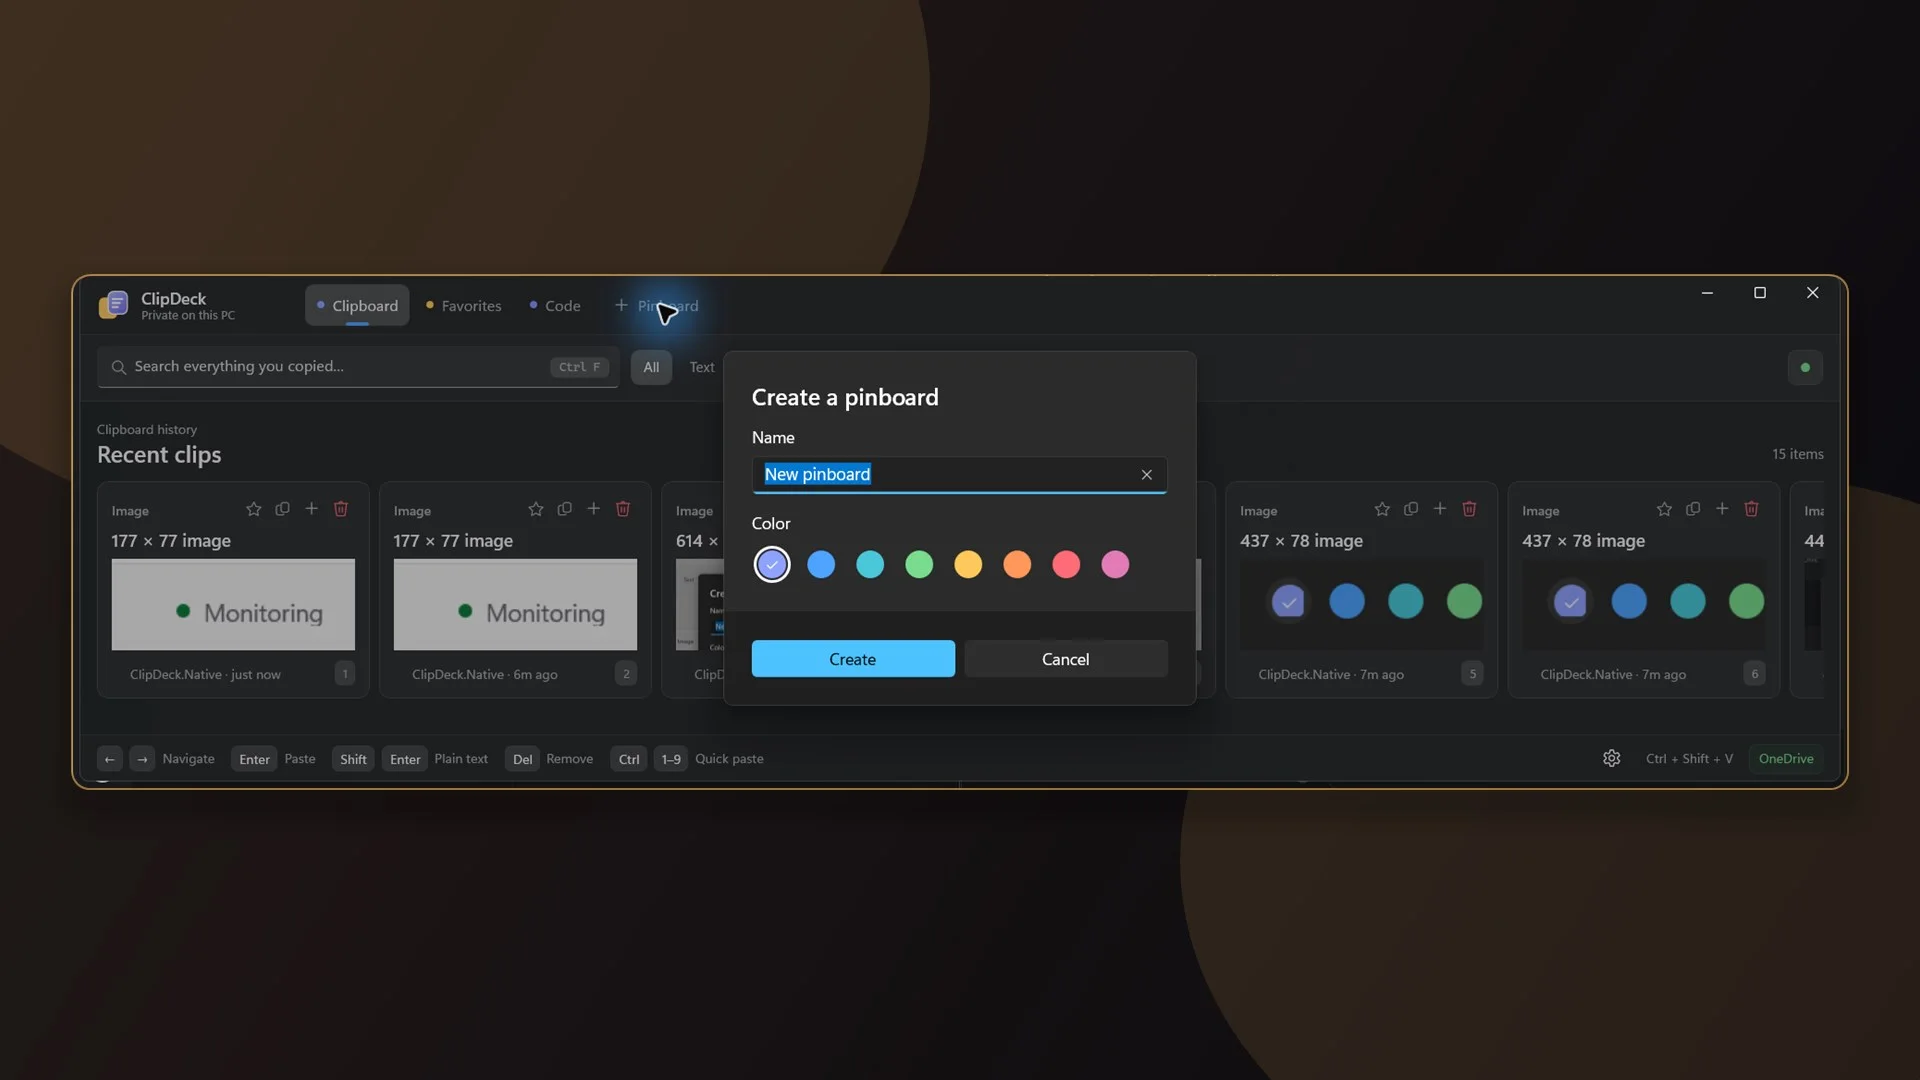This screenshot has width=1920, height=1080.
Task: Delete the 437 × 78 image clip numbered 5
Action: coord(1469,509)
